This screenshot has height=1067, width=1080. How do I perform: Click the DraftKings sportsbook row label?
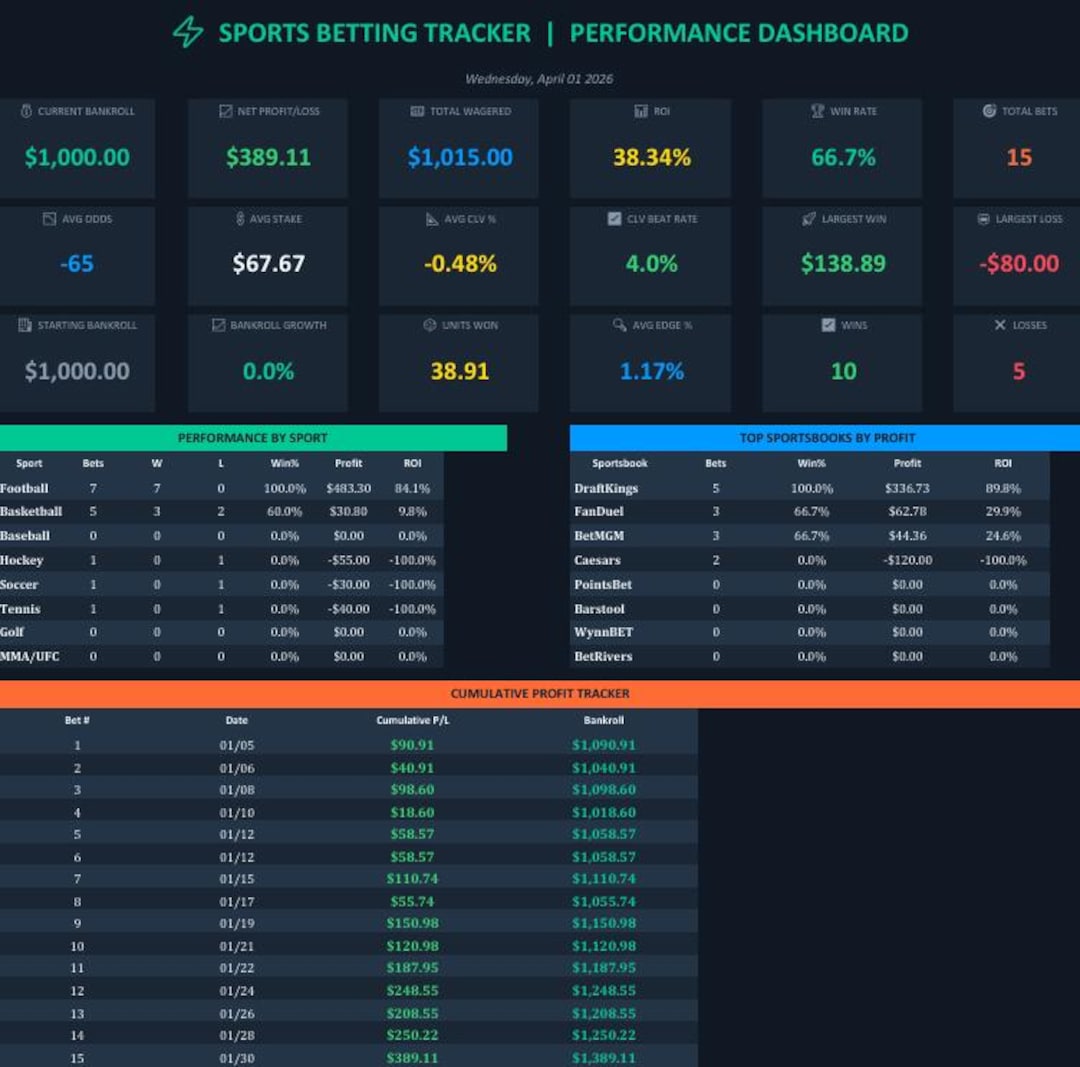606,488
